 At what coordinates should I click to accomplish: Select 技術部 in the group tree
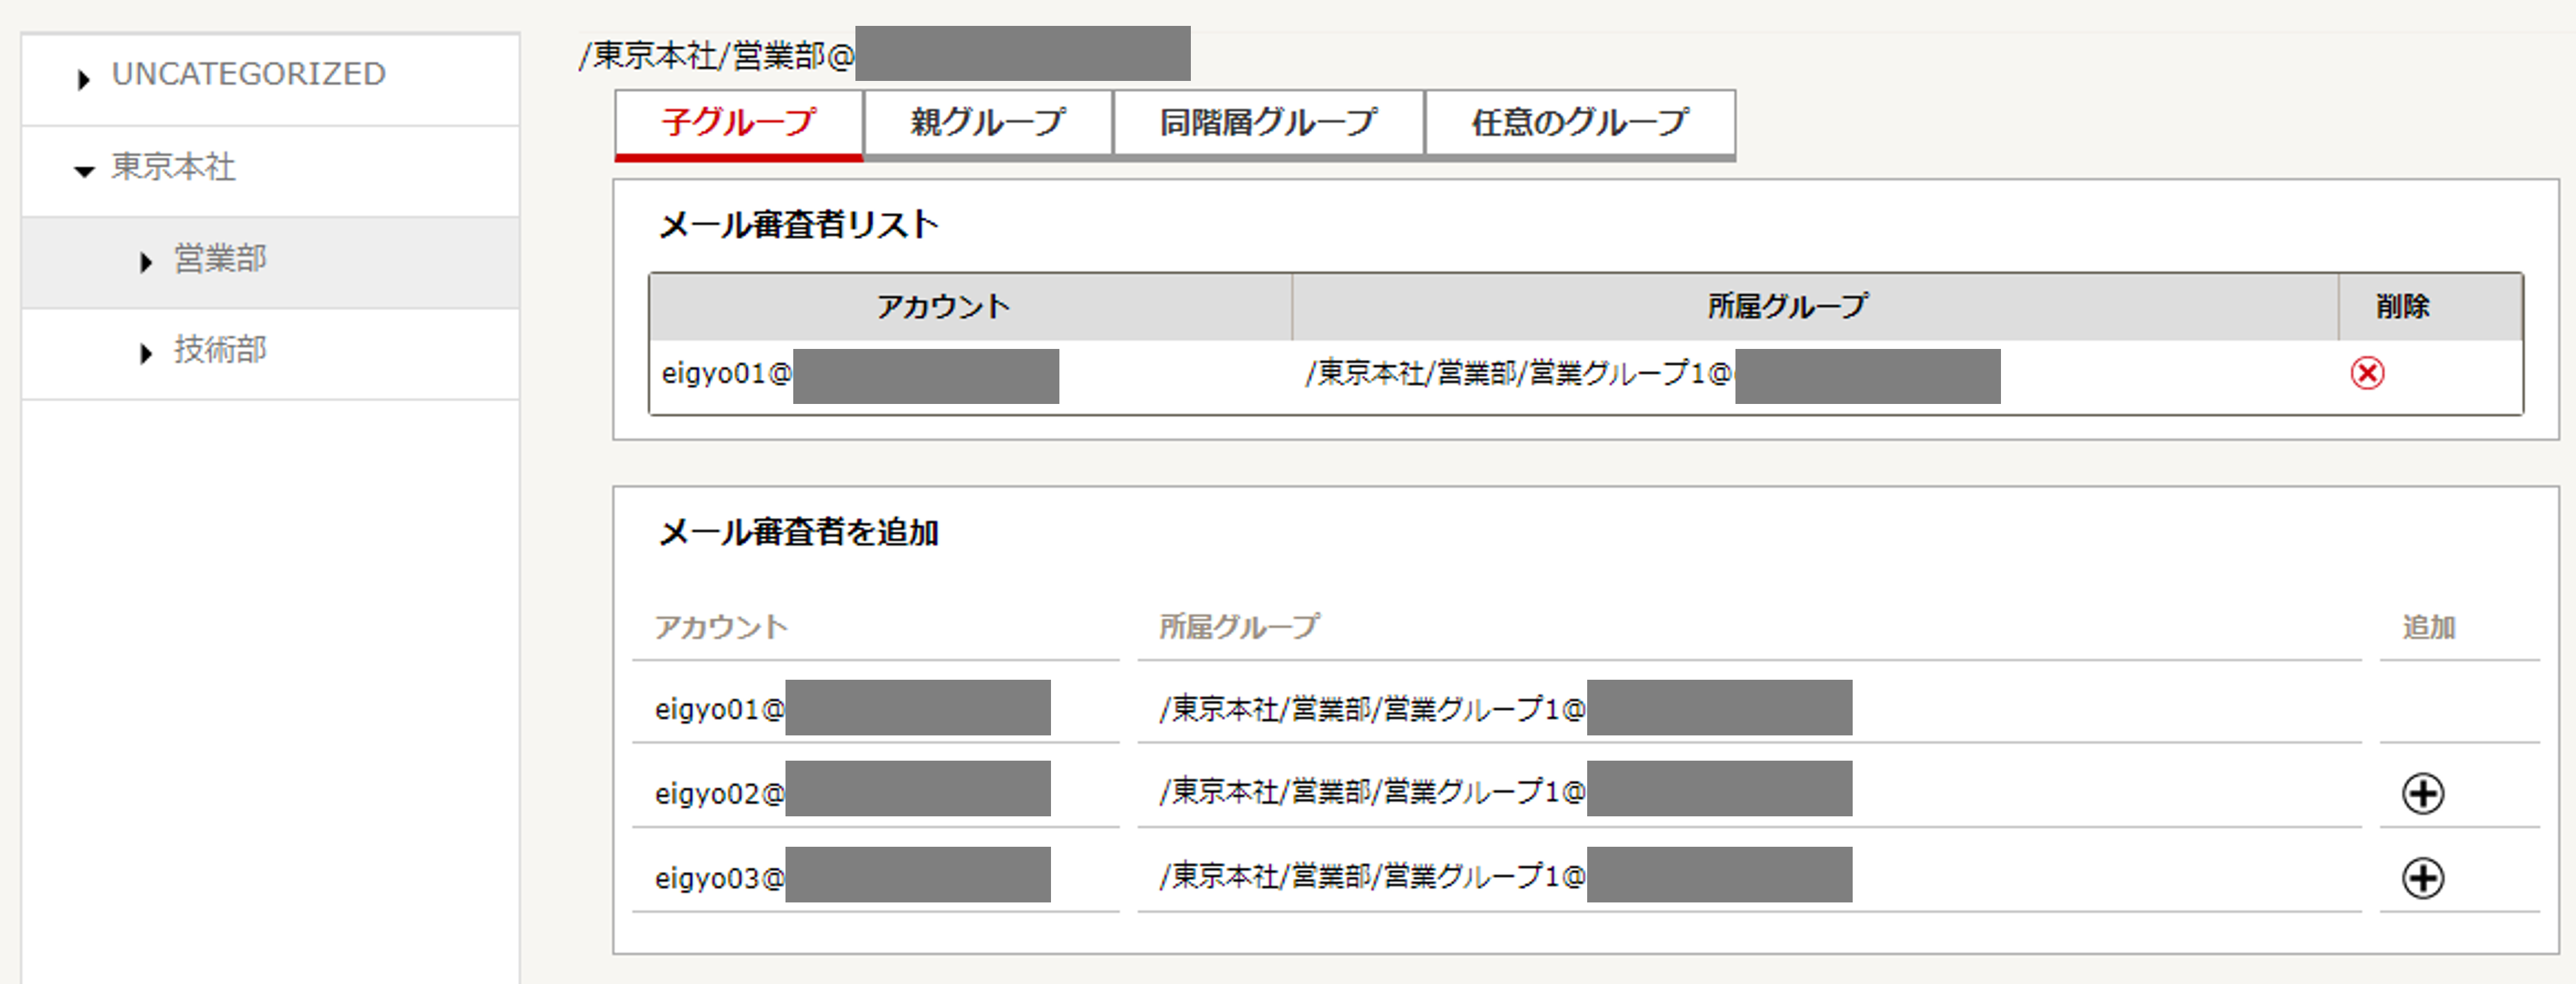220,349
